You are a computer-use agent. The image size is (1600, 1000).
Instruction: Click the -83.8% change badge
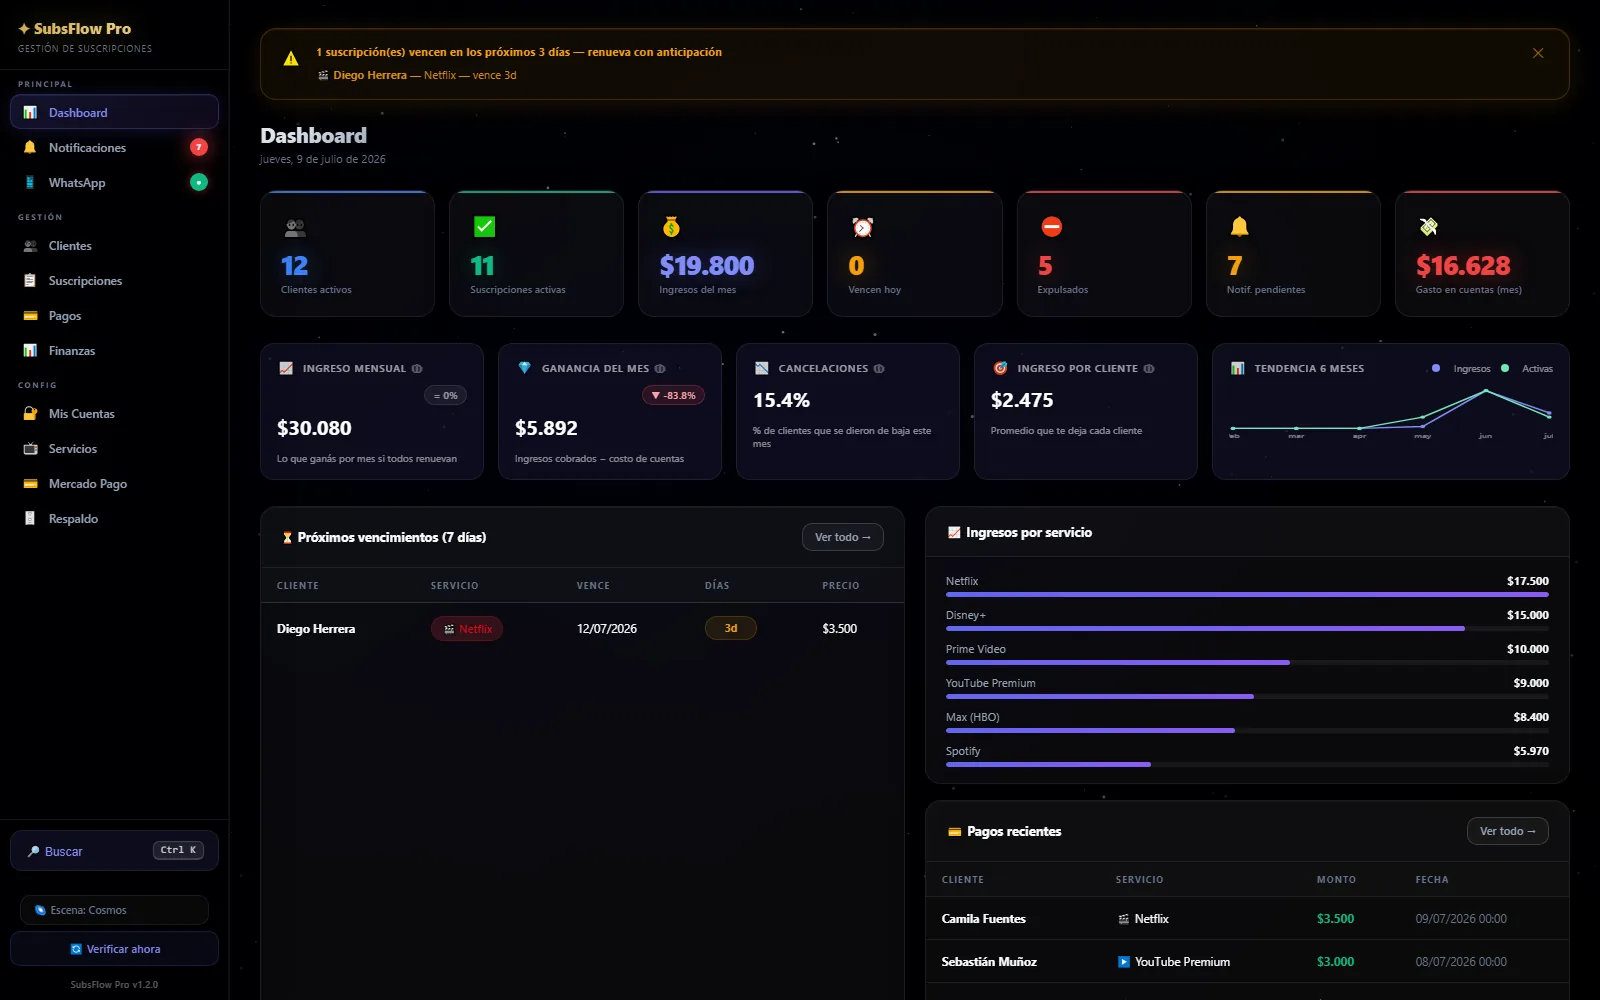pos(674,395)
